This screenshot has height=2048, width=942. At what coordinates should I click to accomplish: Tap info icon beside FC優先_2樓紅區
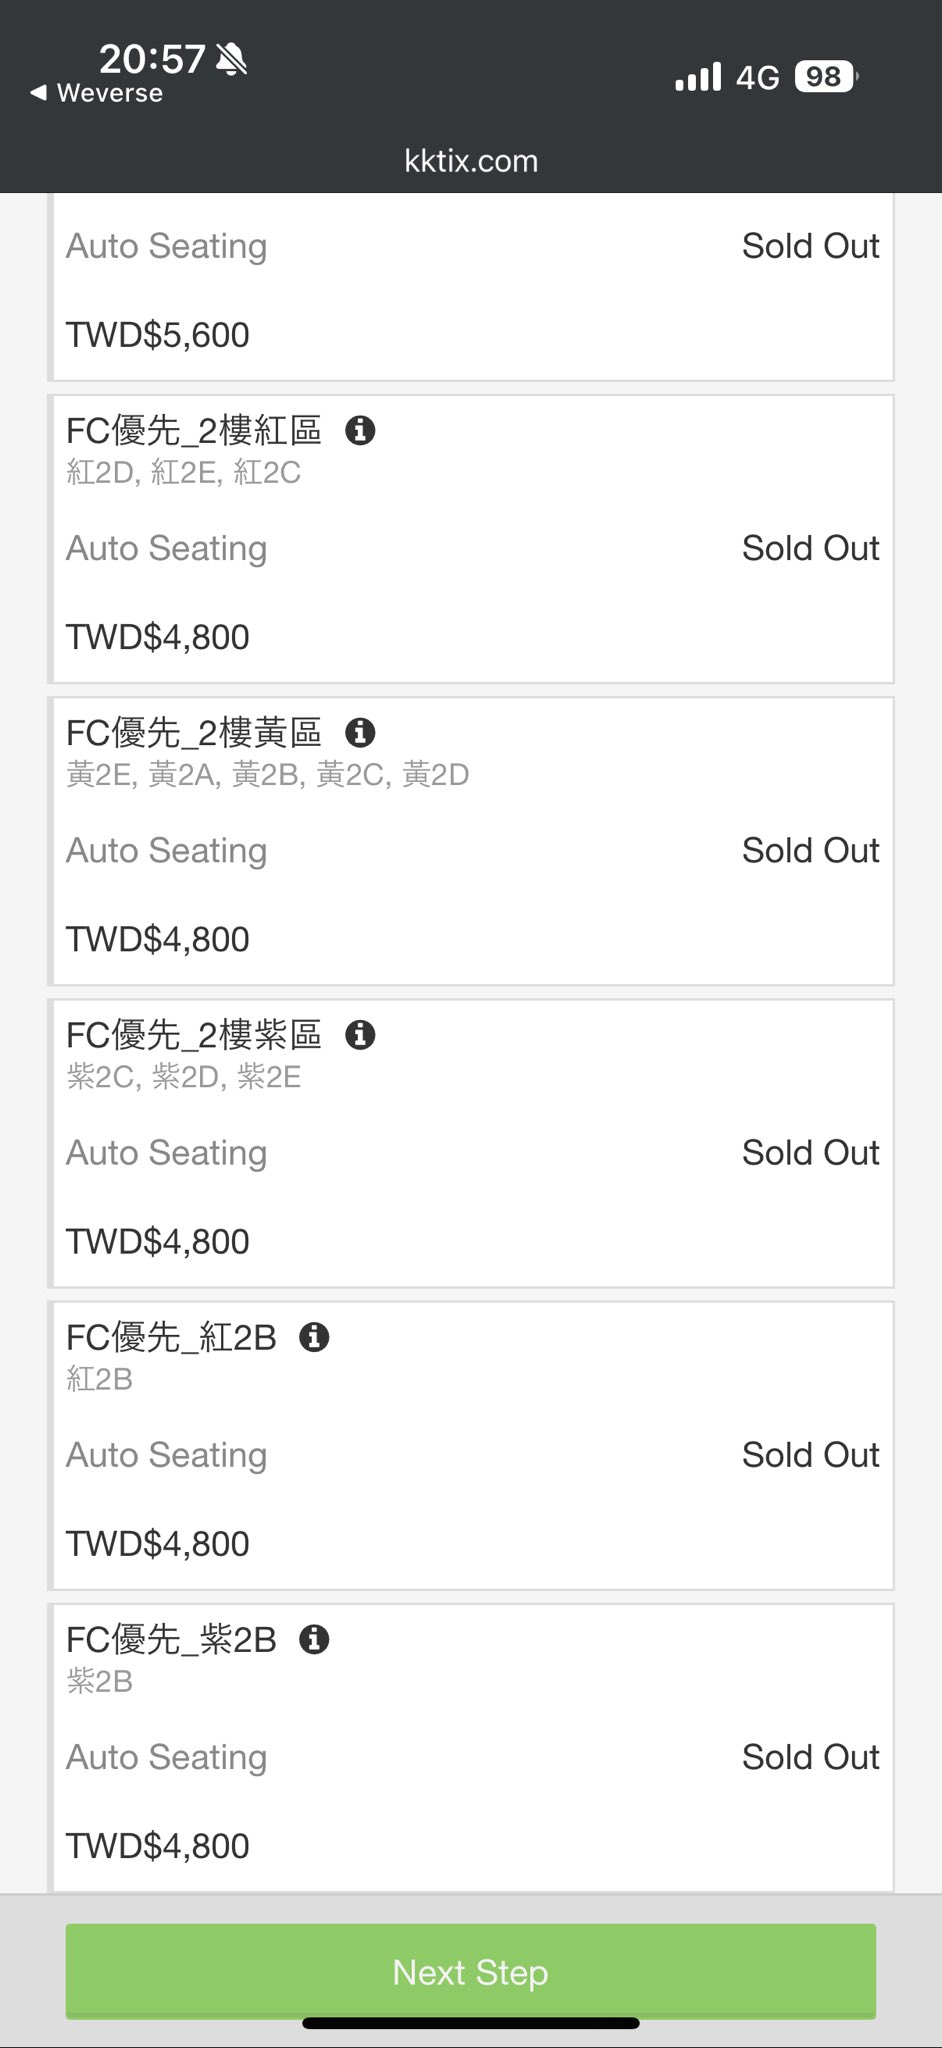click(x=360, y=431)
